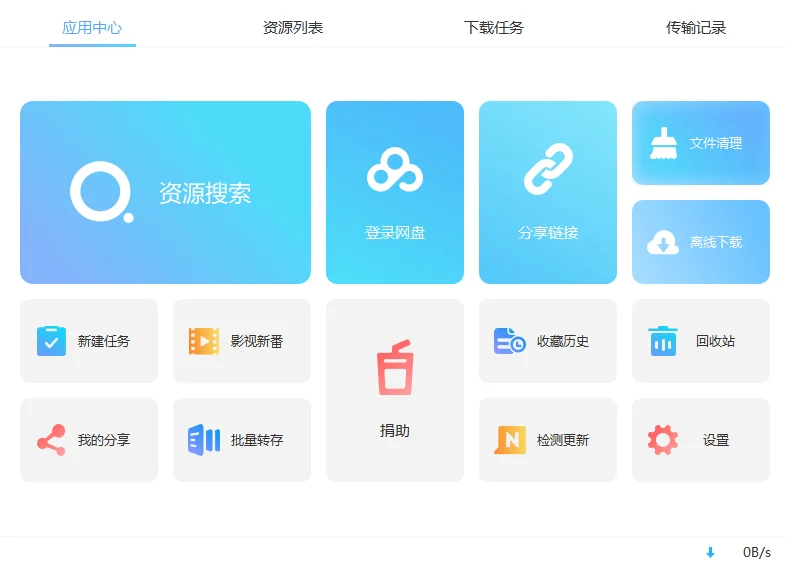The image size is (786, 563).
Task: Click the 批量转存 label
Action: pyautogui.click(x=257, y=440)
